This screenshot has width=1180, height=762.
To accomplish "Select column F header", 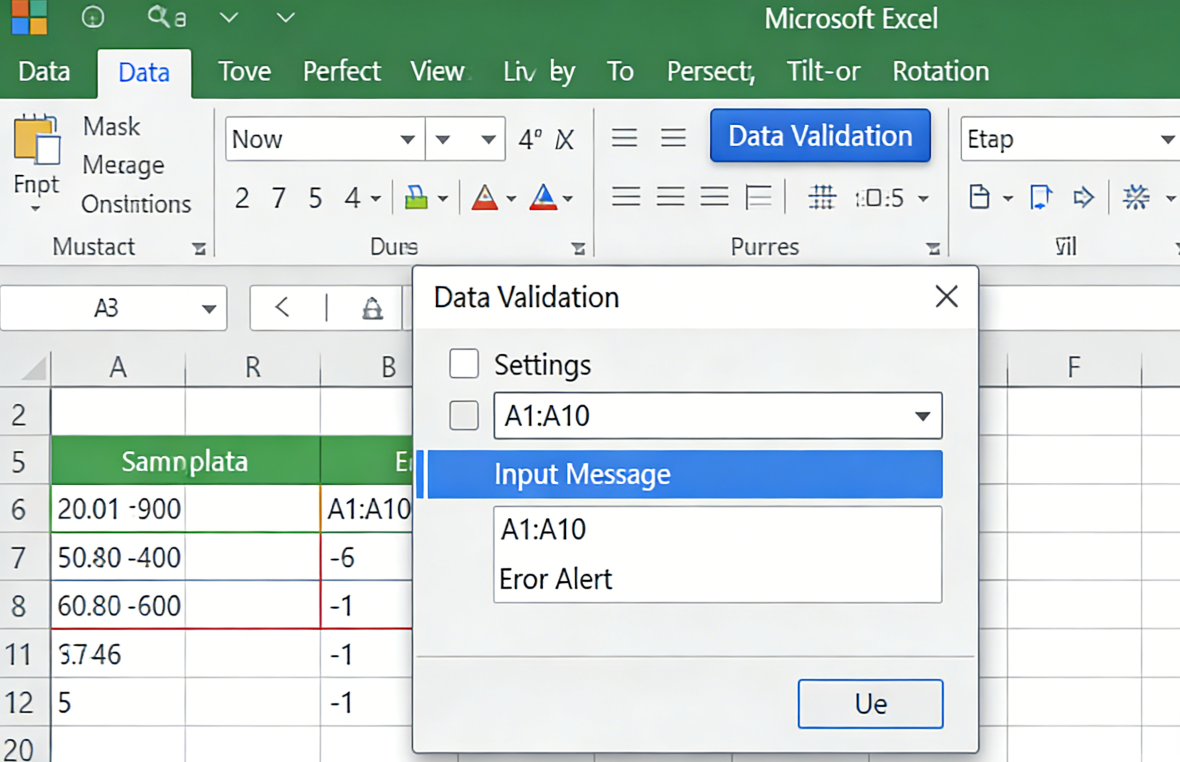I will pyautogui.click(x=1074, y=368).
